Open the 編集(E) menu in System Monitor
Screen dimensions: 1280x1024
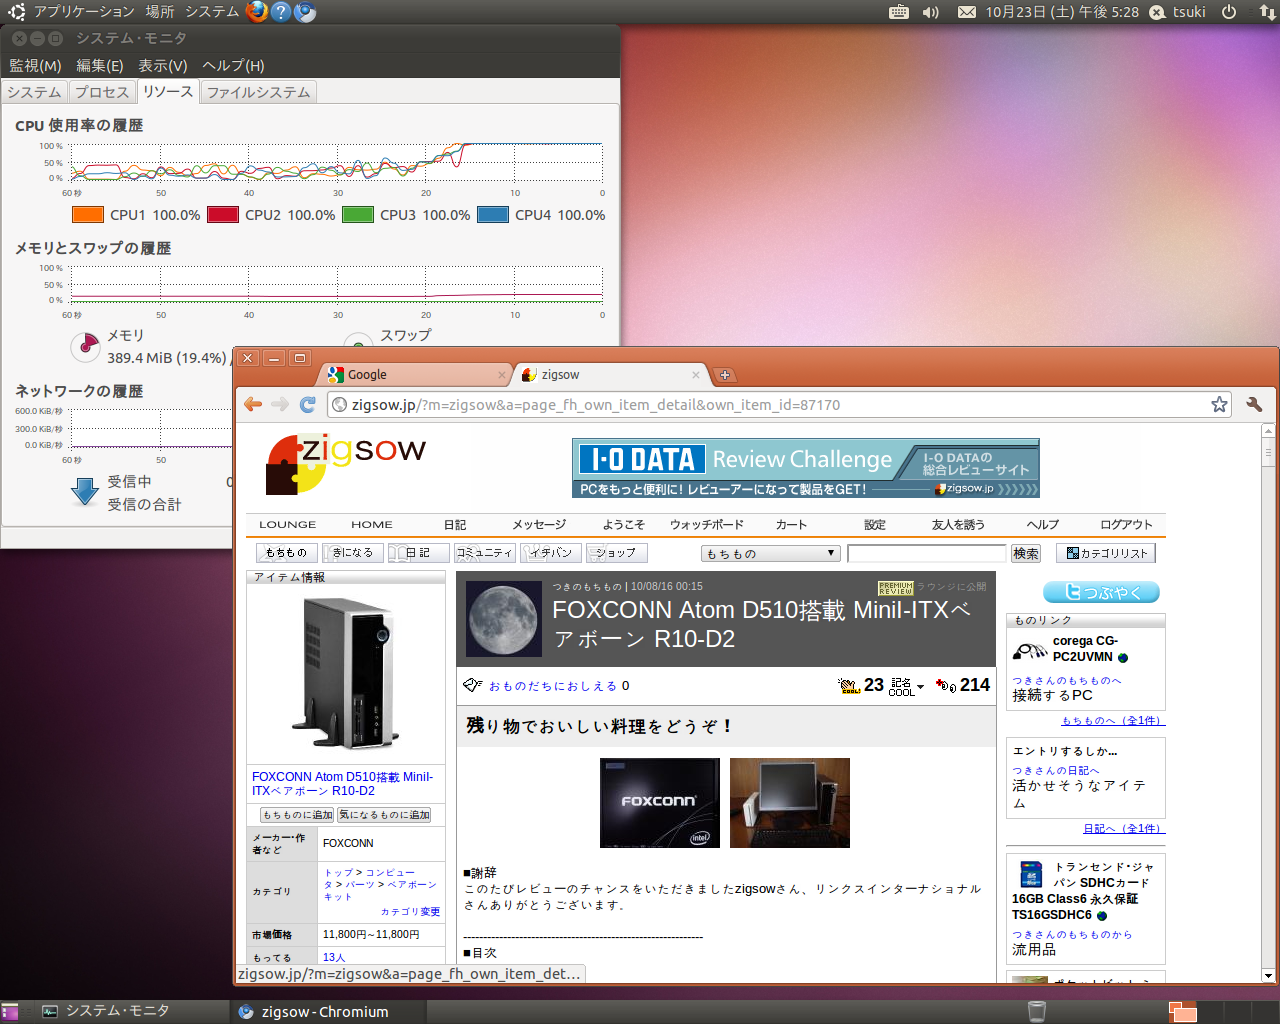coord(100,65)
